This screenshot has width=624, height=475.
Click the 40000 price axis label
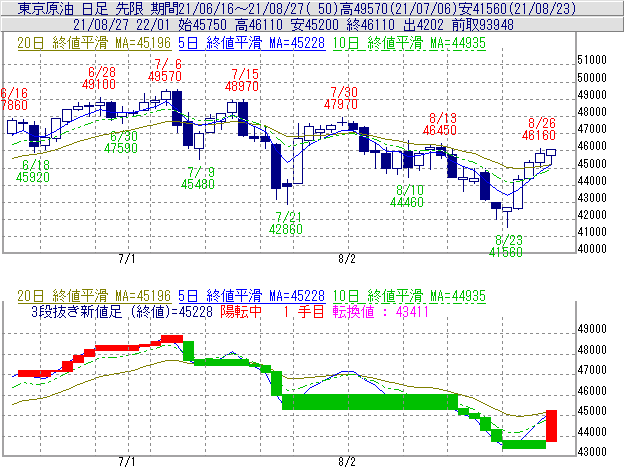(592, 249)
